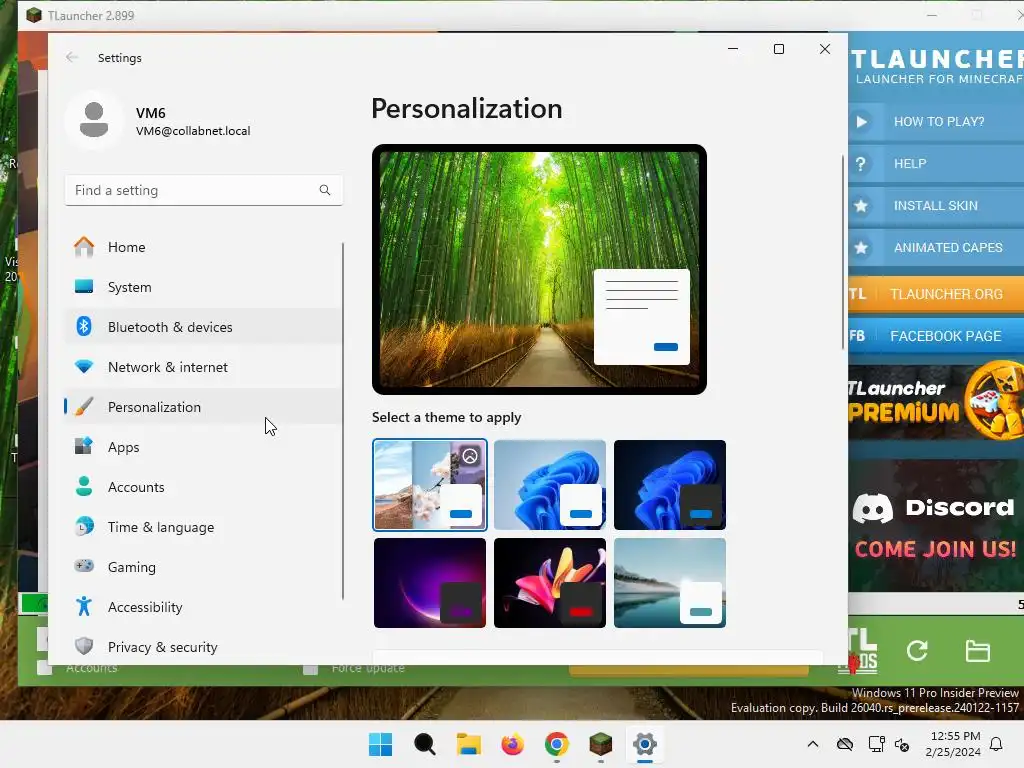Select Personalization in the sidebar
The height and width of the screenshot is (768, 1024).
[203, 407]
